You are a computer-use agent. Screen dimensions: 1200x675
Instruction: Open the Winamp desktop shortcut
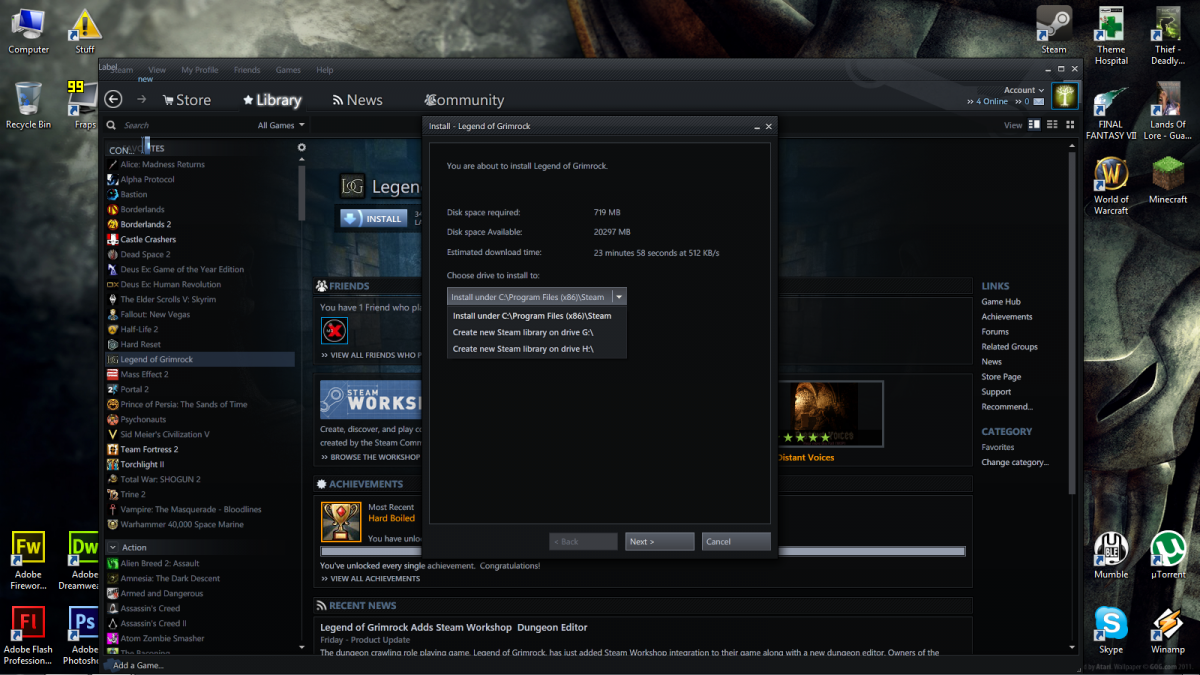(x=1167, y=631)
